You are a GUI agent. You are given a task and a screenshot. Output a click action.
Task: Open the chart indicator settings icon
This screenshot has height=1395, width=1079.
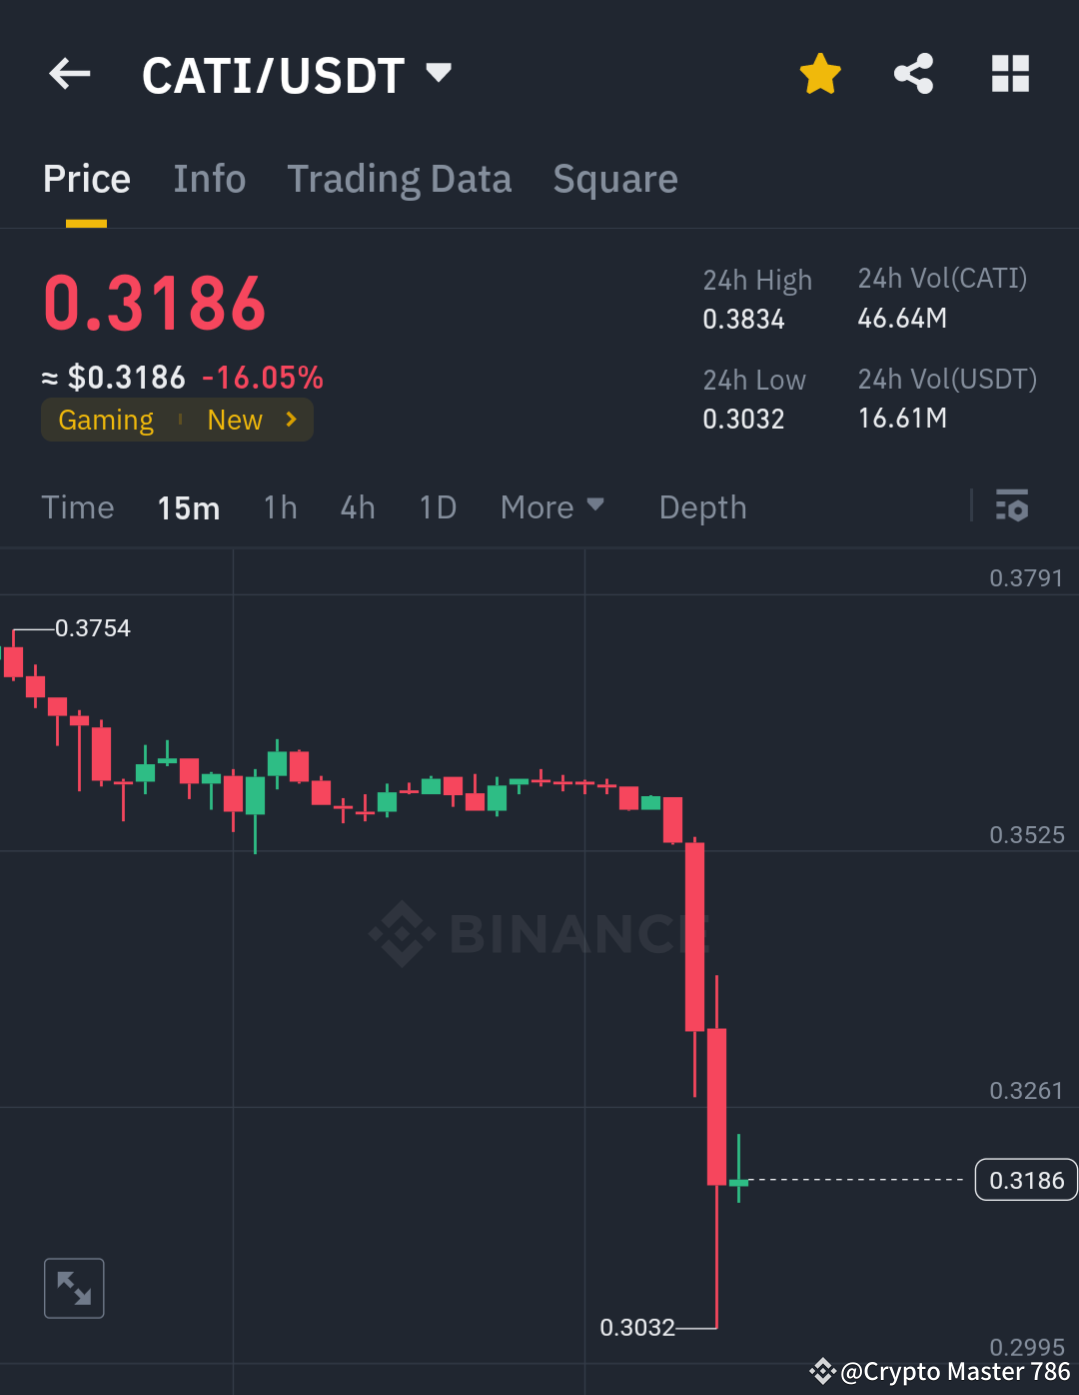pos(1013,507)
